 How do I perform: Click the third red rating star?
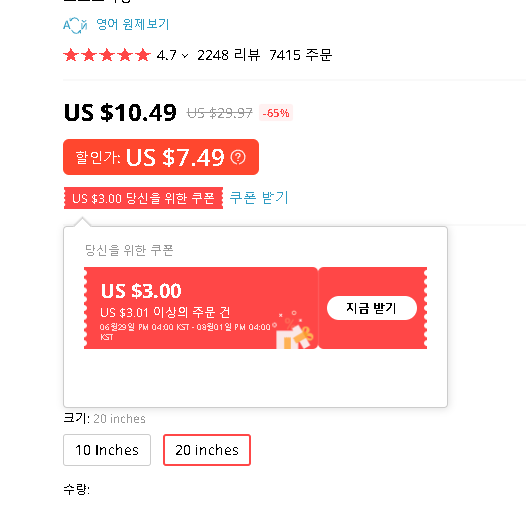coord(107,55)
